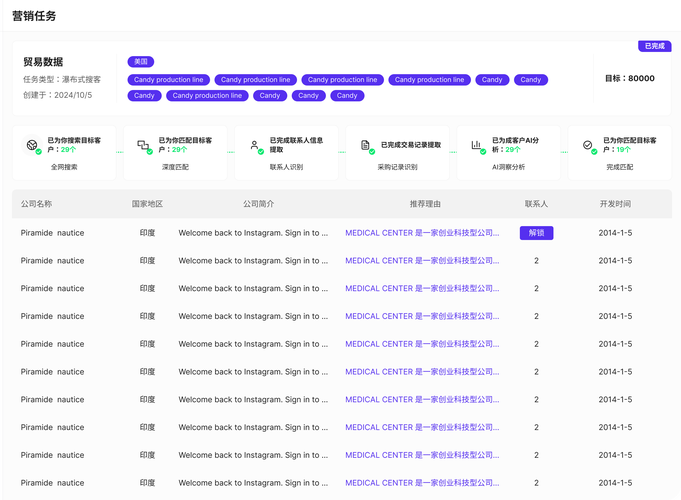681x500 pixels.
Task: Click the 开发时间 column header
Action: coord(615,204)
